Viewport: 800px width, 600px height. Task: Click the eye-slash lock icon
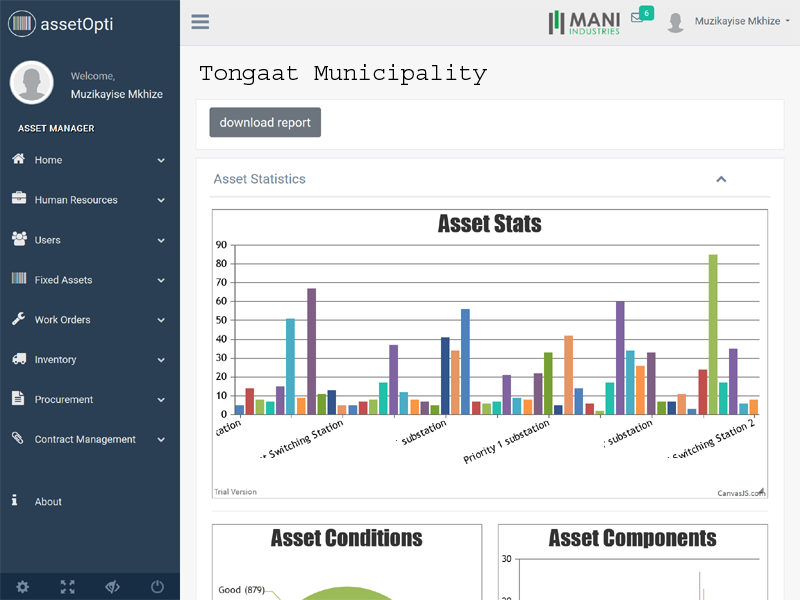(112, 587)
